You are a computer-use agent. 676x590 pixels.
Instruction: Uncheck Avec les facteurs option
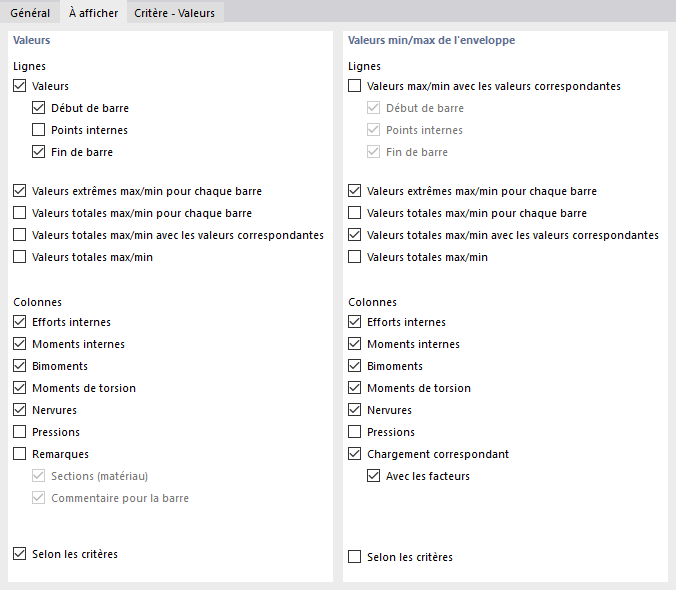tap(374, 476)
